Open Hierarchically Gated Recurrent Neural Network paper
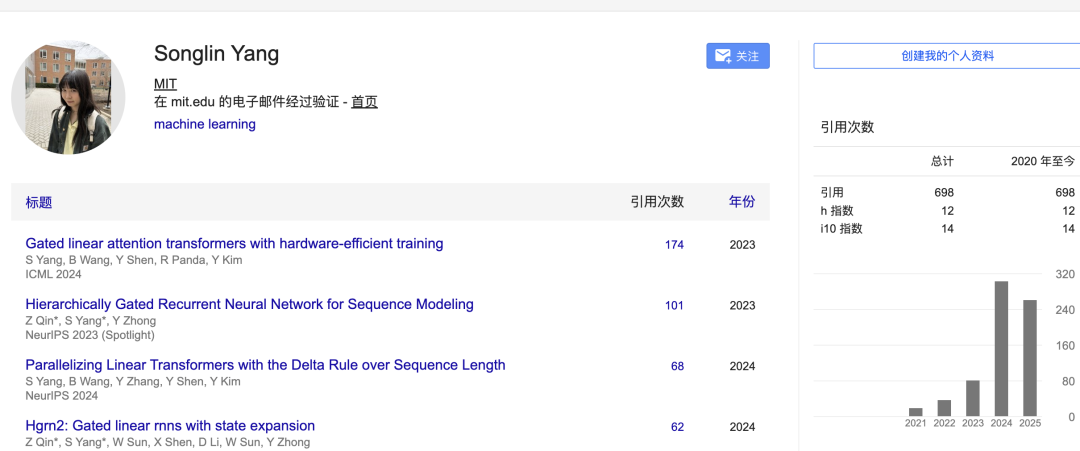1080x451 pixels. click(249, 304)
